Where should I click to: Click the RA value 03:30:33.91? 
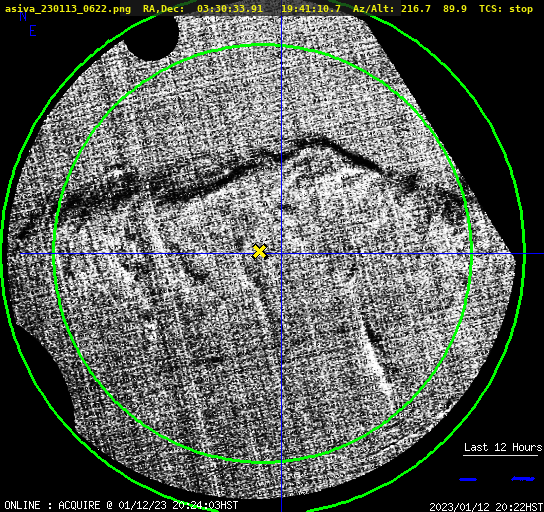(230, 8)
